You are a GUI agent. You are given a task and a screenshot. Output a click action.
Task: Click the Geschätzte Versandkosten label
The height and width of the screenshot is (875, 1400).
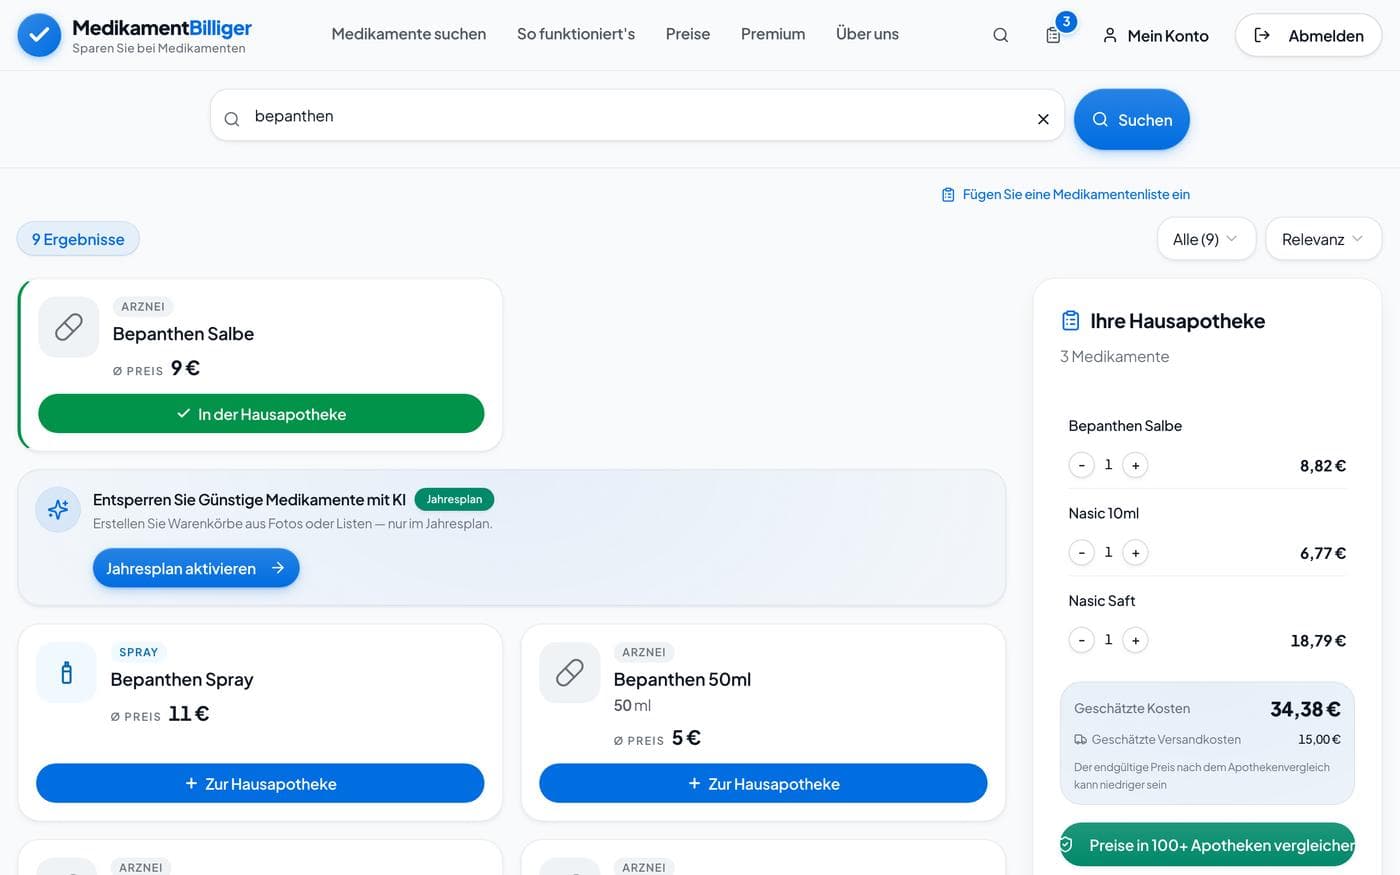pos(1166,740)
